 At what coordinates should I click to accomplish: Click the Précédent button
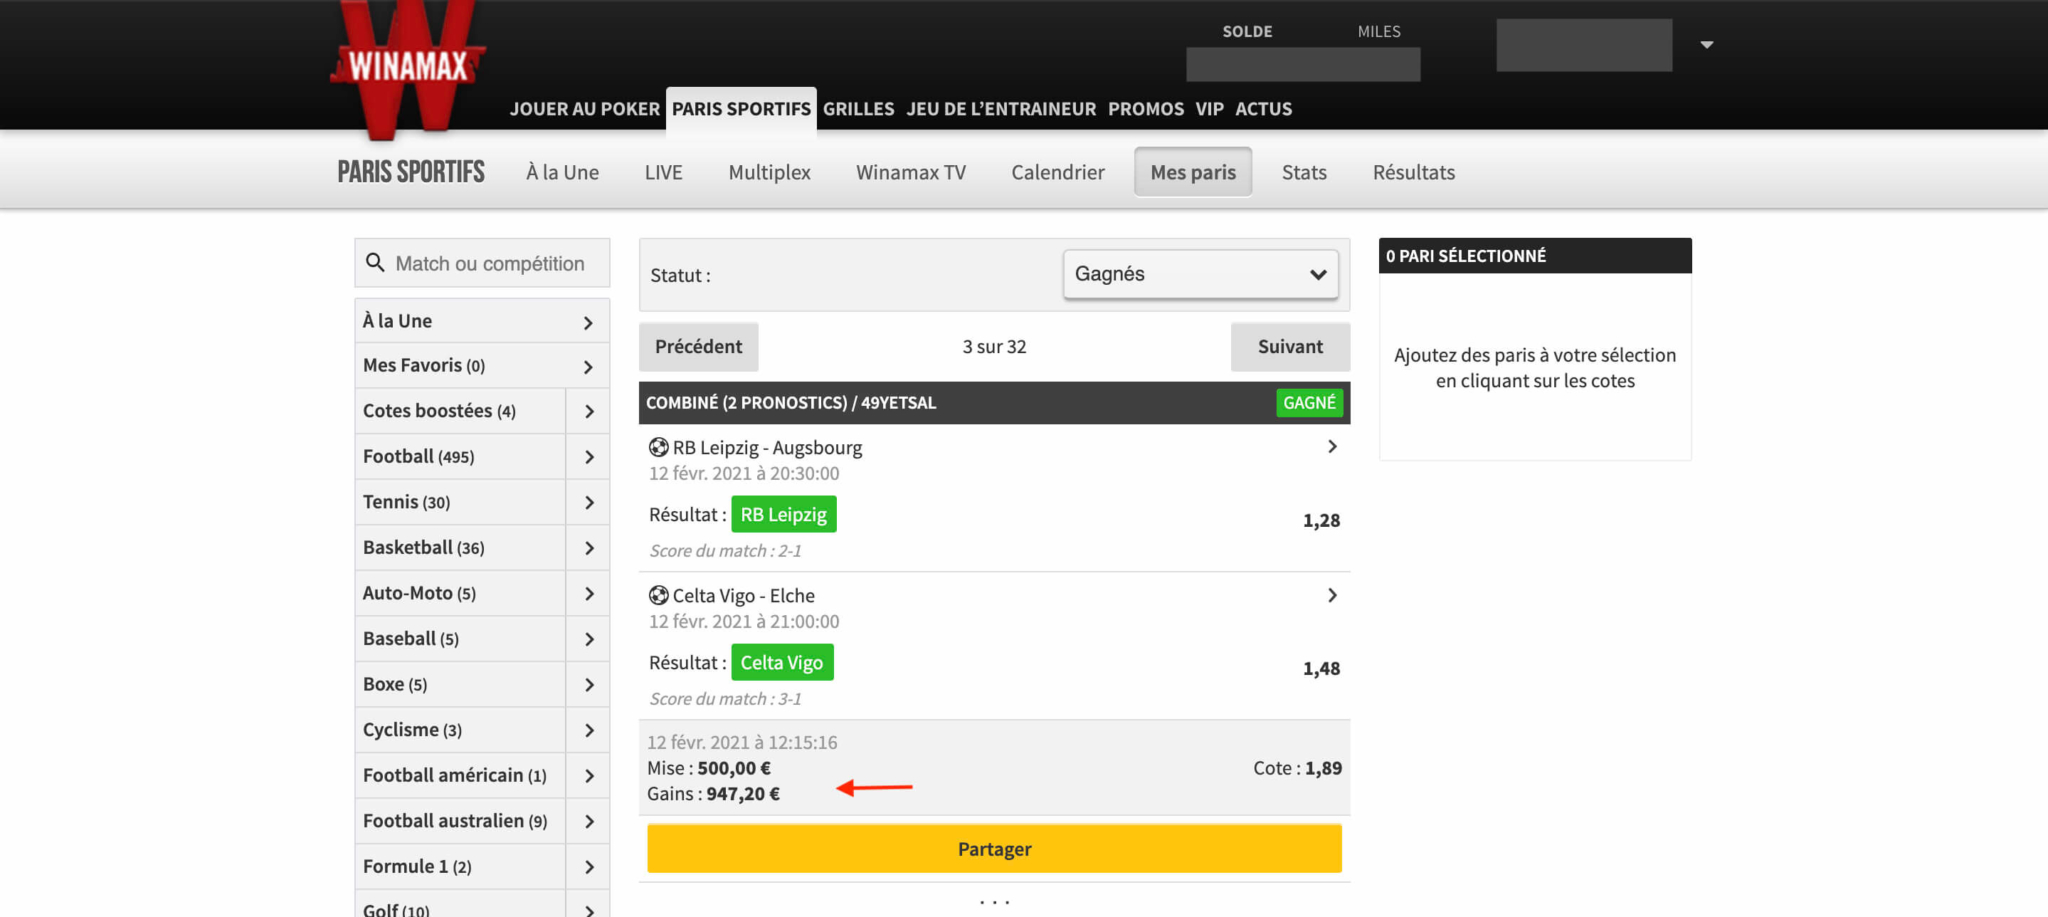(x=699, y=347)
